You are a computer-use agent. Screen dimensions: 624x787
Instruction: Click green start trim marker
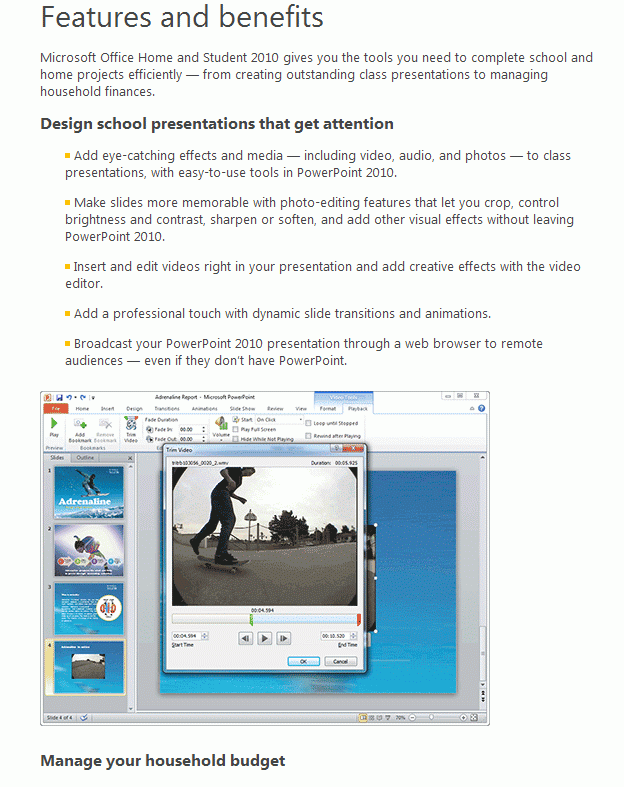[x=251, y=620]
